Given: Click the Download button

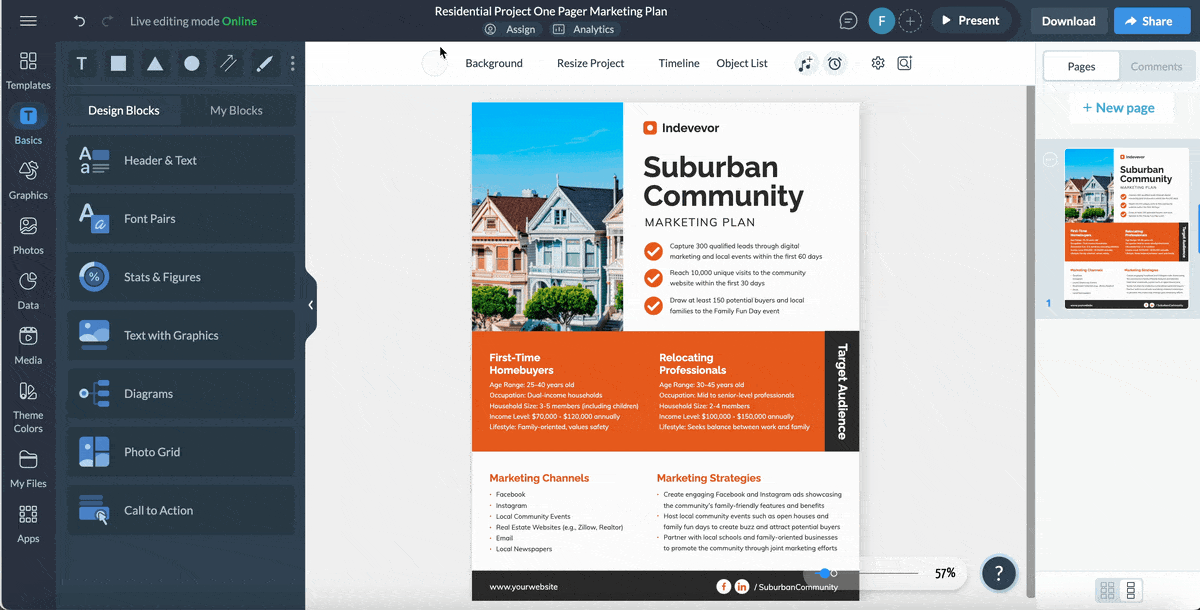Looking at the screenshot, I should [1068, 21].
